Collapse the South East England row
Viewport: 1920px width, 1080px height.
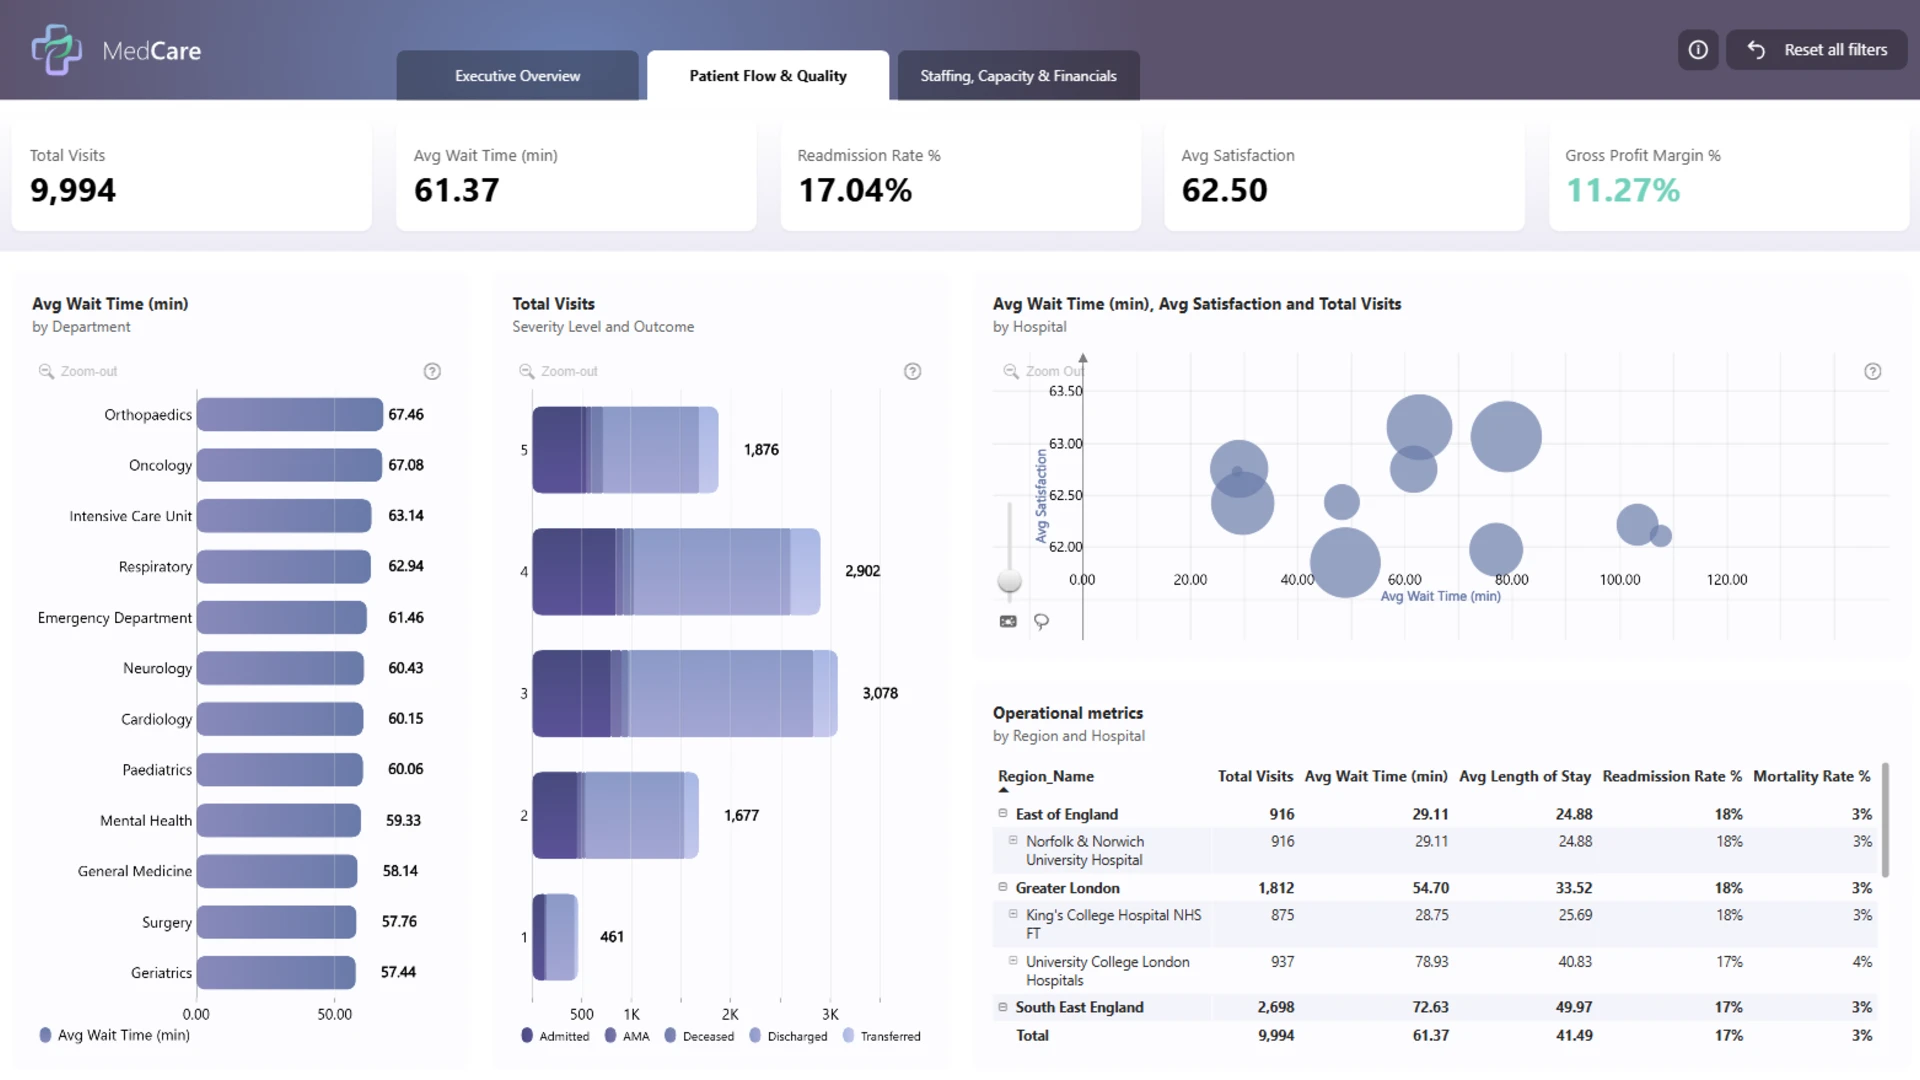click(x=1002, y=1006)
